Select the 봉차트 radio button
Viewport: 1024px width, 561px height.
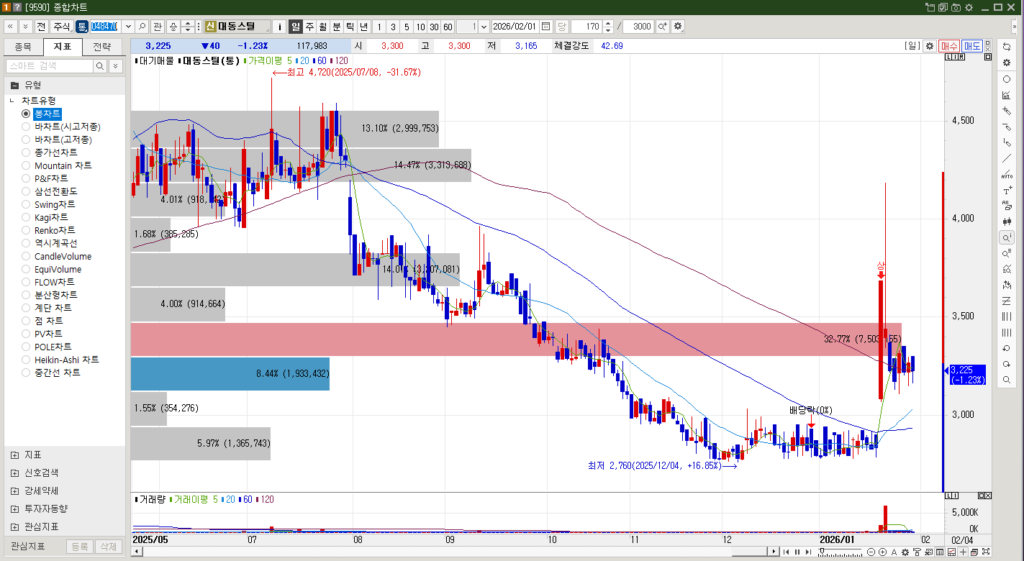click(26, 114)
